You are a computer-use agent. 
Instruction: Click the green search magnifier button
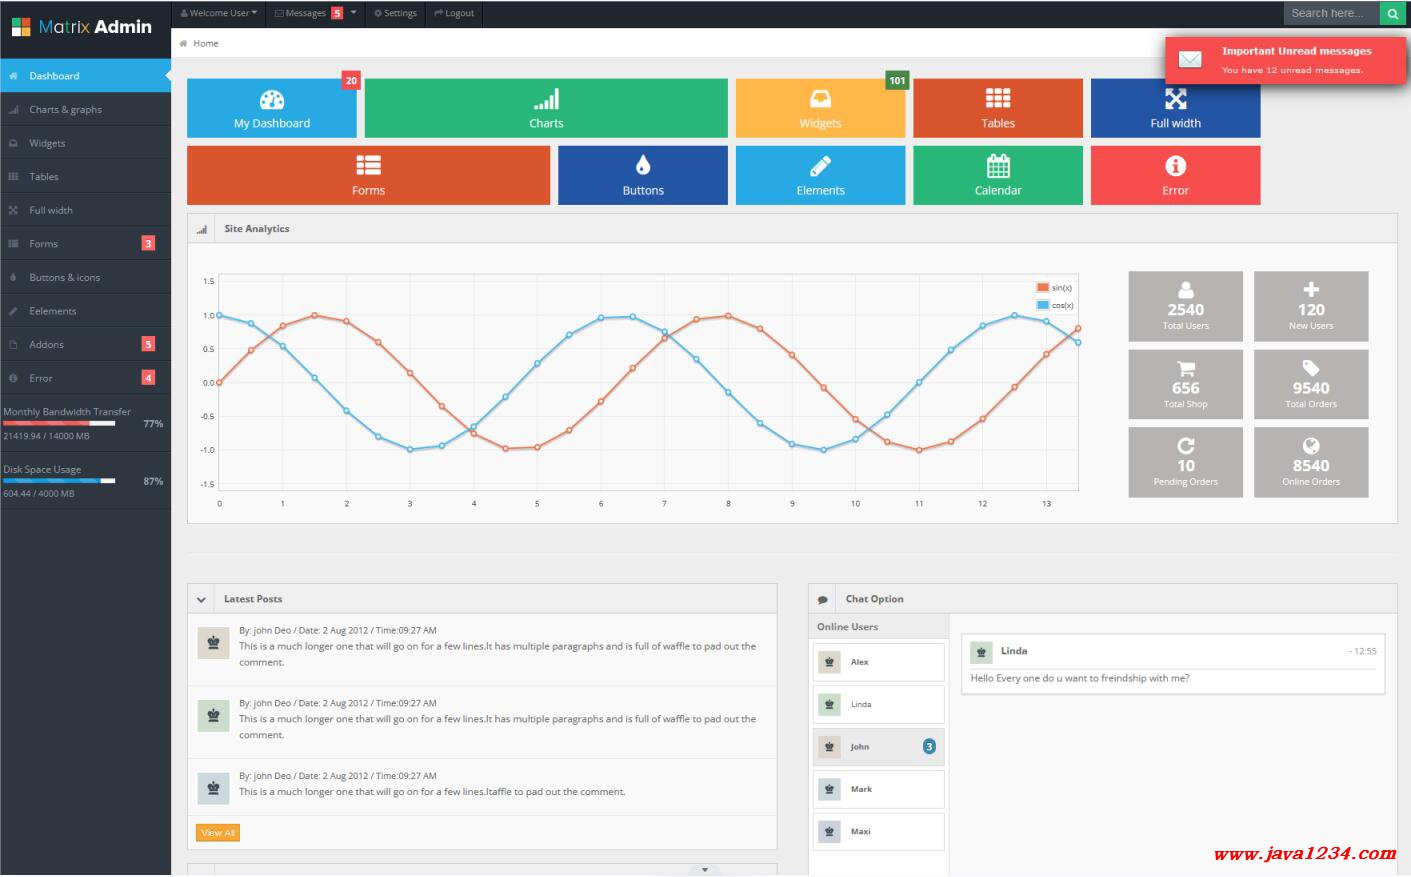pos(1392,13)
